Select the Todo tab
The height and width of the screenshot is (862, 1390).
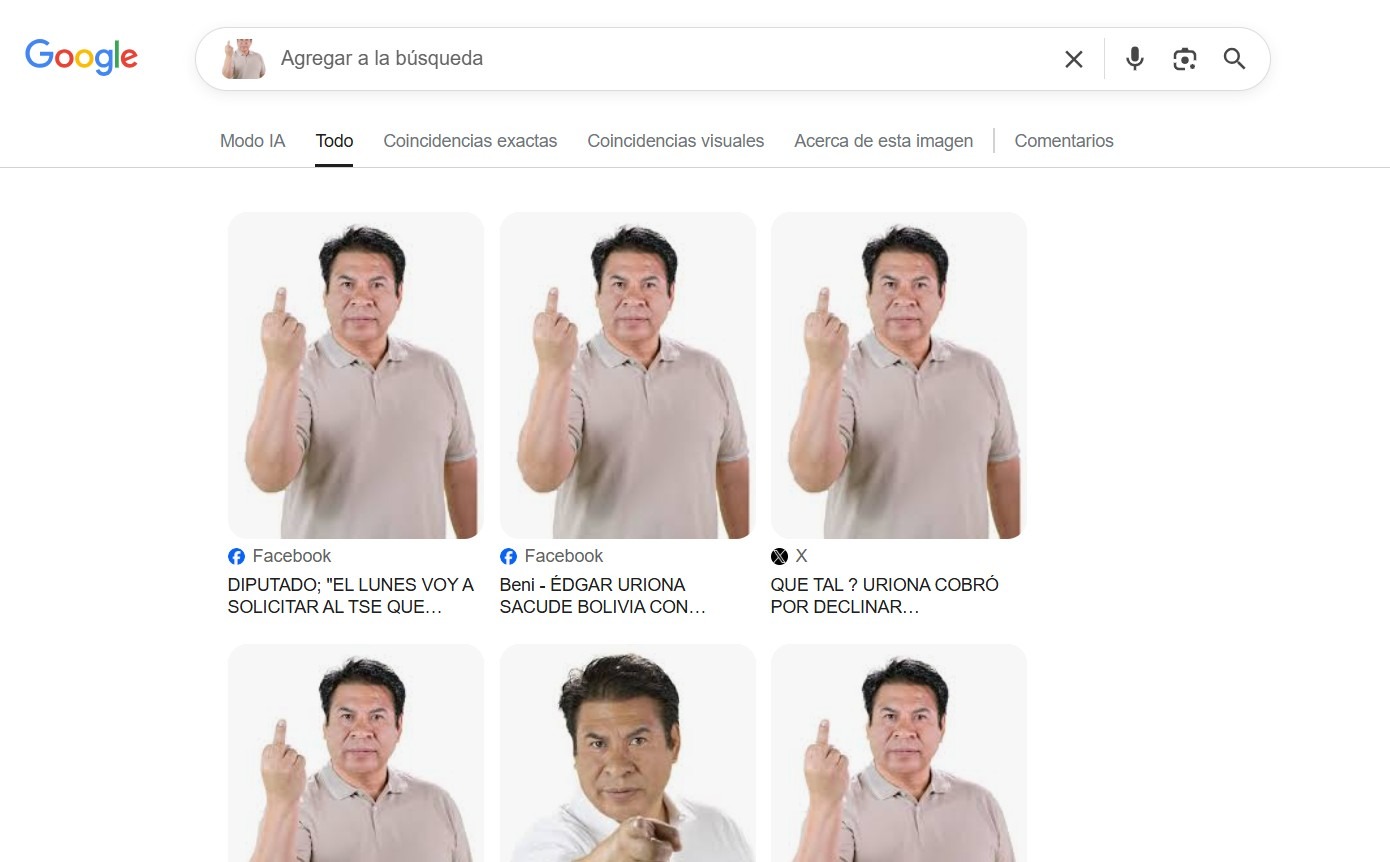click(x=334, y=141)
